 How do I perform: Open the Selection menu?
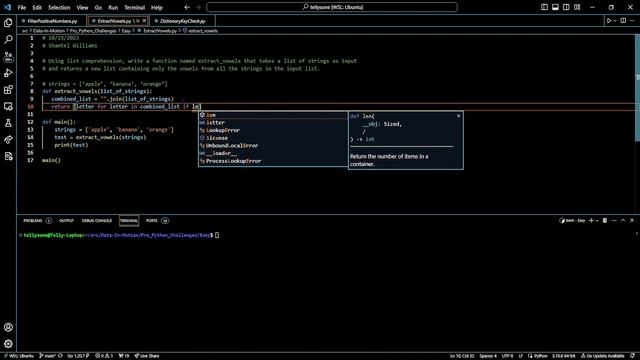click(59, 7)
